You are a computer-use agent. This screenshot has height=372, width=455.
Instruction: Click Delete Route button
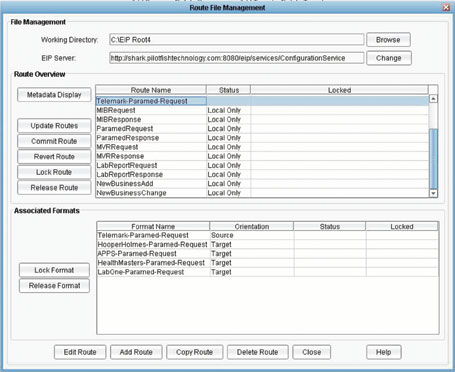tap(258, 352)
